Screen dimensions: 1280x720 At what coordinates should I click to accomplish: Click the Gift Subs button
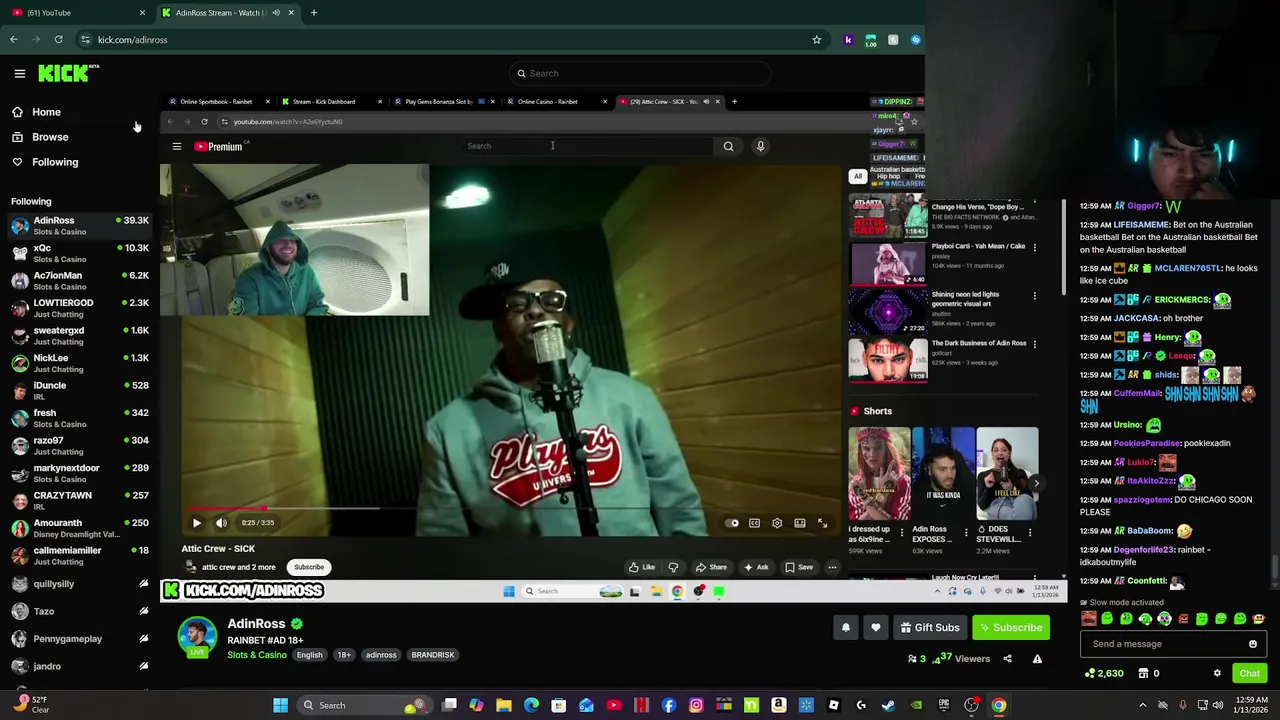(x=930, y=628)
